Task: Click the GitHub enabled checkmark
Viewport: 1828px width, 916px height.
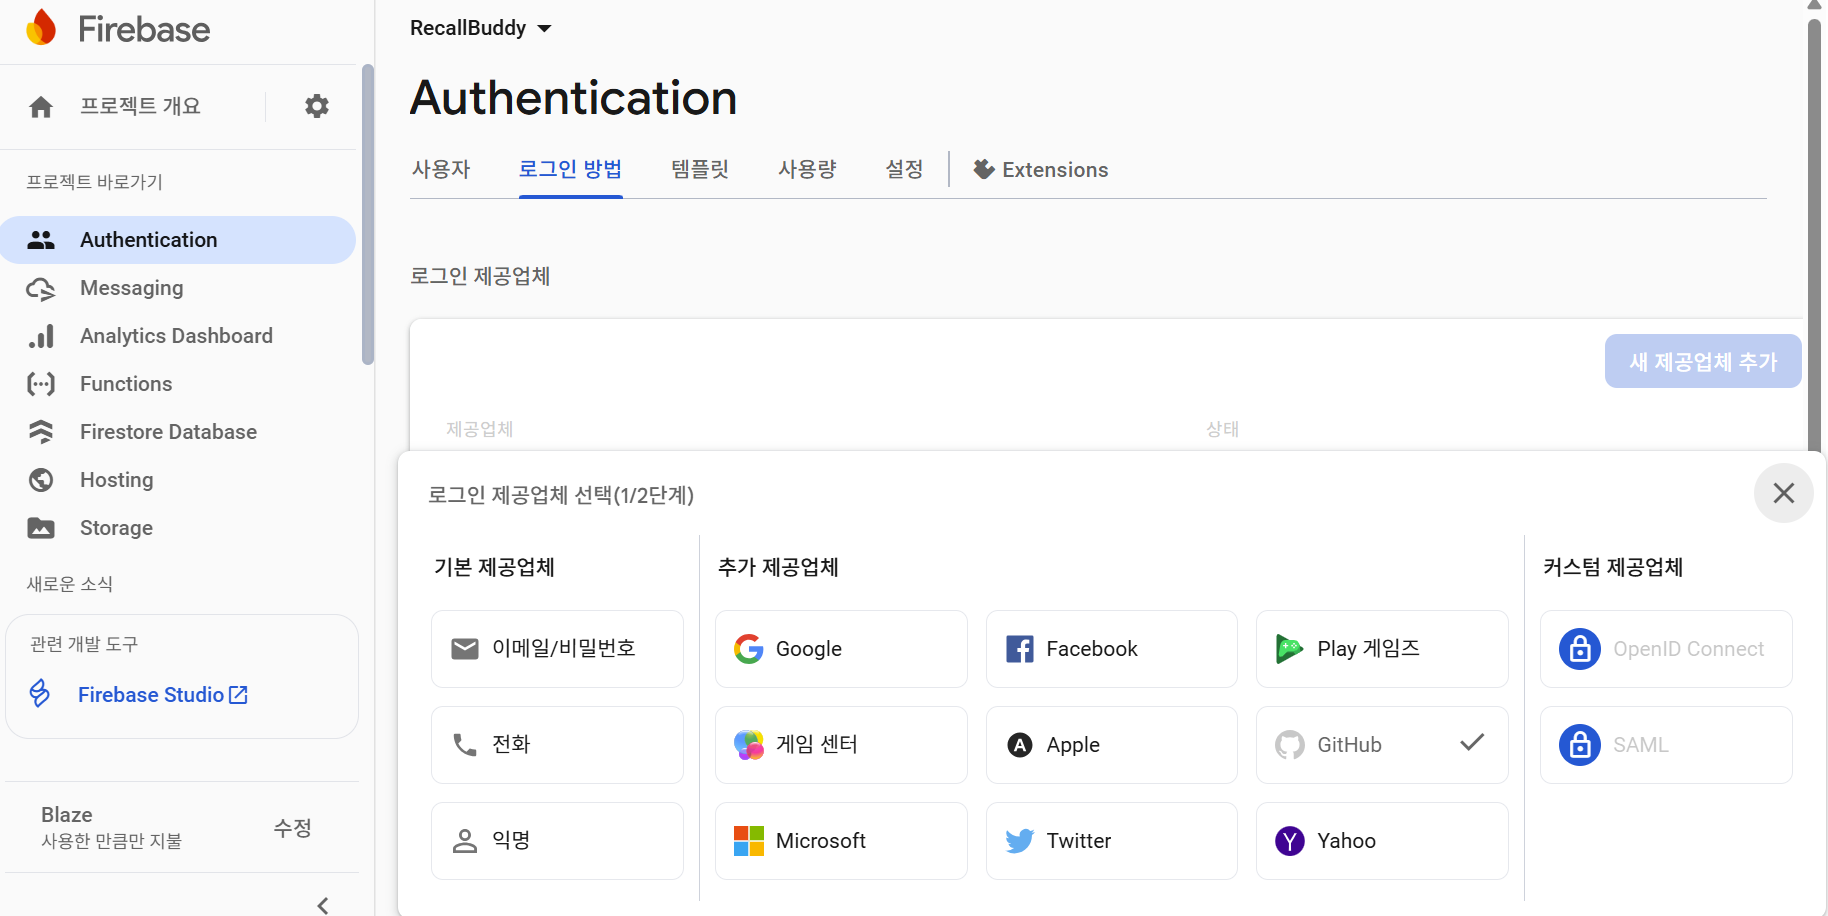Action: (1472, 743)
